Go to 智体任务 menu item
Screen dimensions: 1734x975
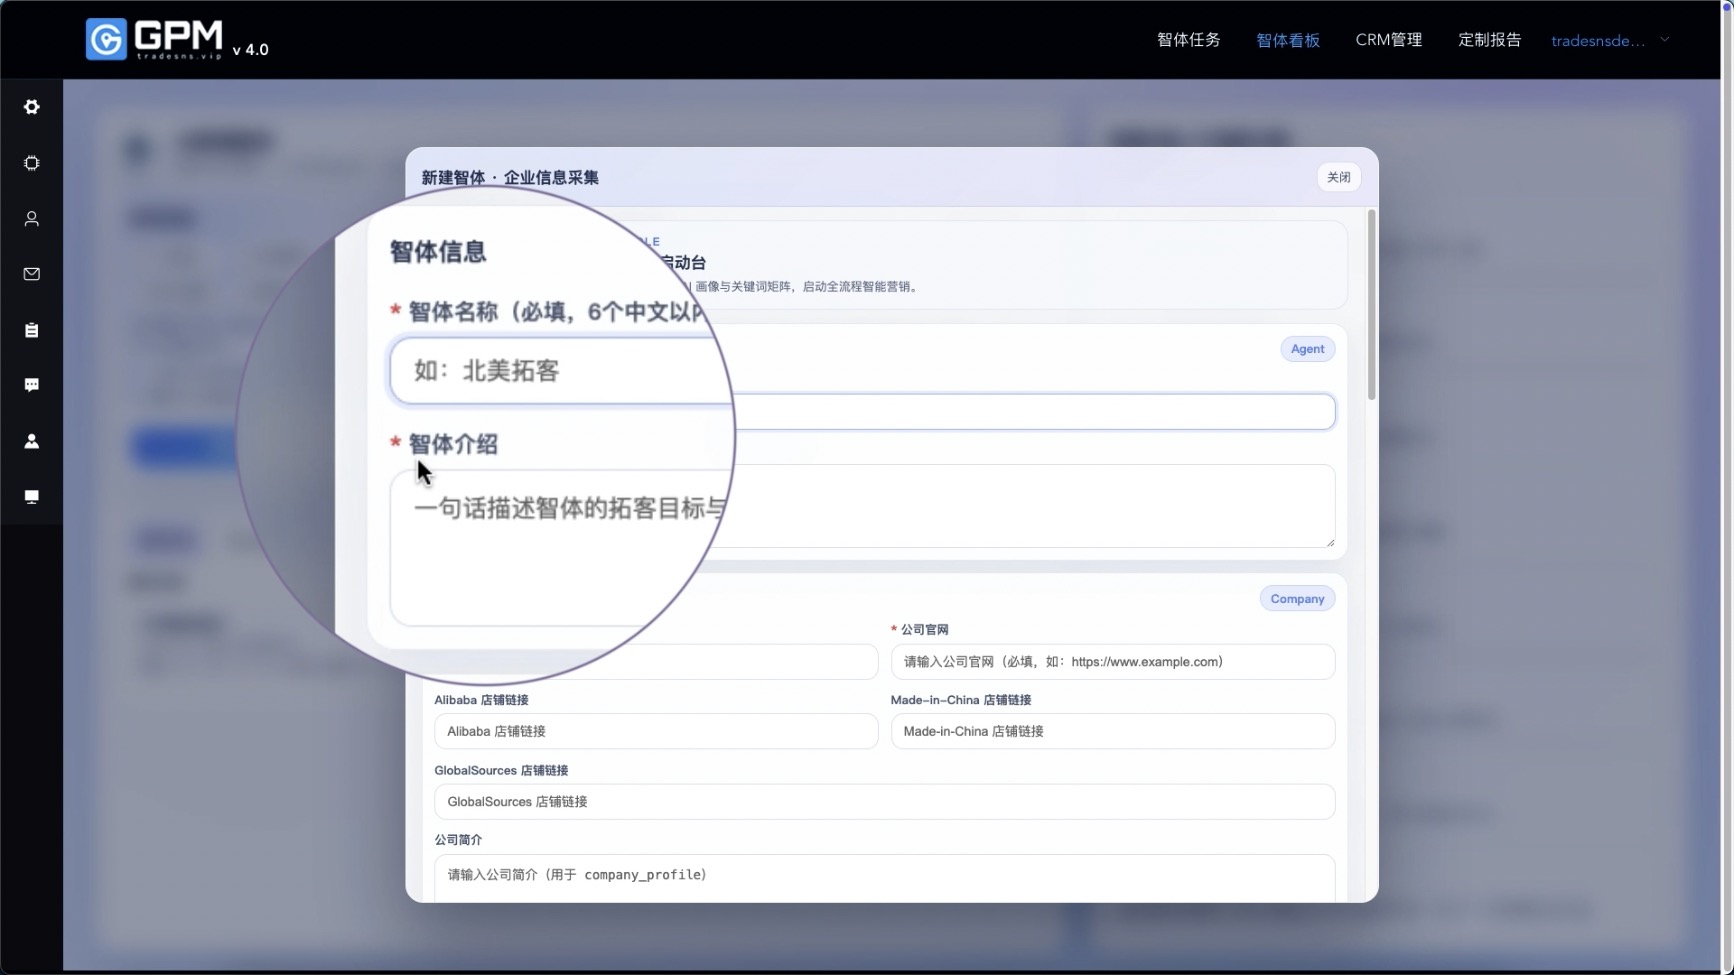[1188, 40]
